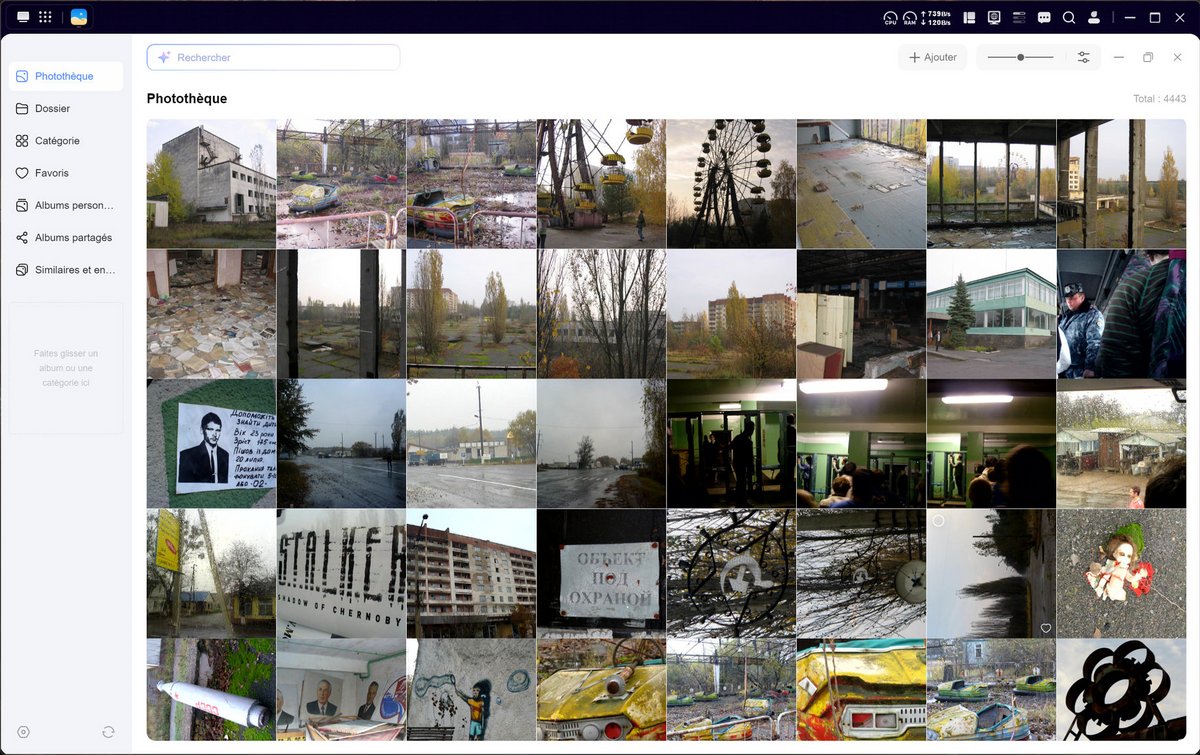Open Favoris in the sidebar
This screenshot has width=1200, height=755.
coord(66,173)
